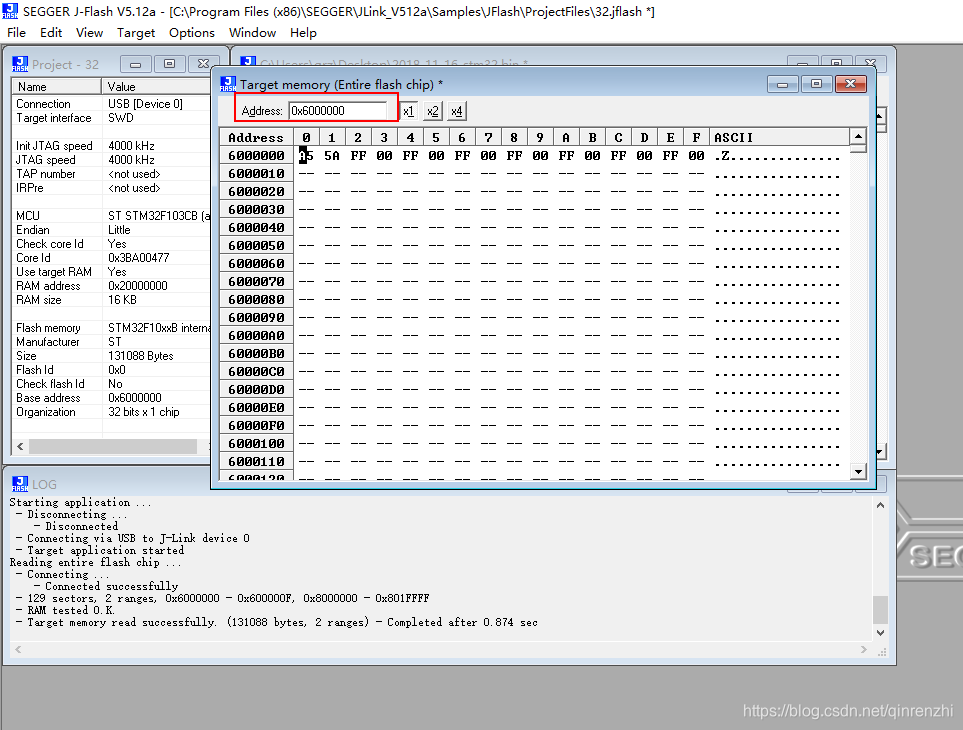This screenshot has height=730, width=963.
Task: Click memory view scrollbar up arrow
Action: 858,136
